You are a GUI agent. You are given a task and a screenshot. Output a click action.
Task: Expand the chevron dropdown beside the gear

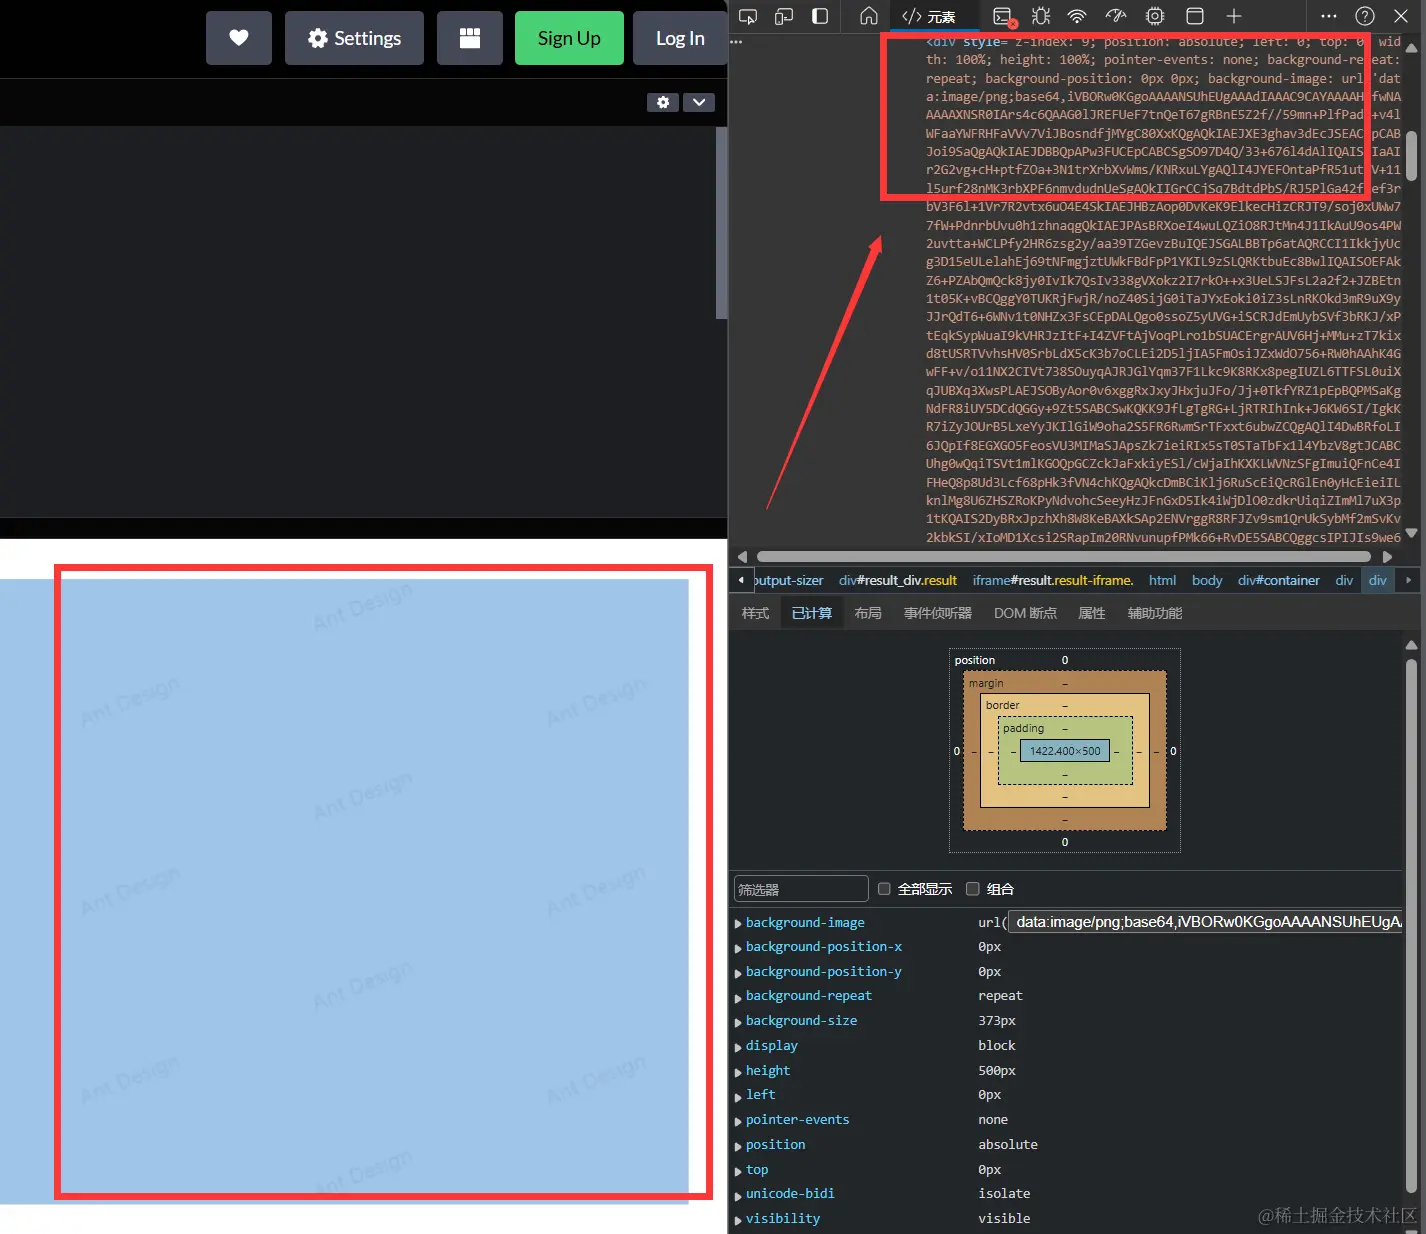[x=699, y=102]
